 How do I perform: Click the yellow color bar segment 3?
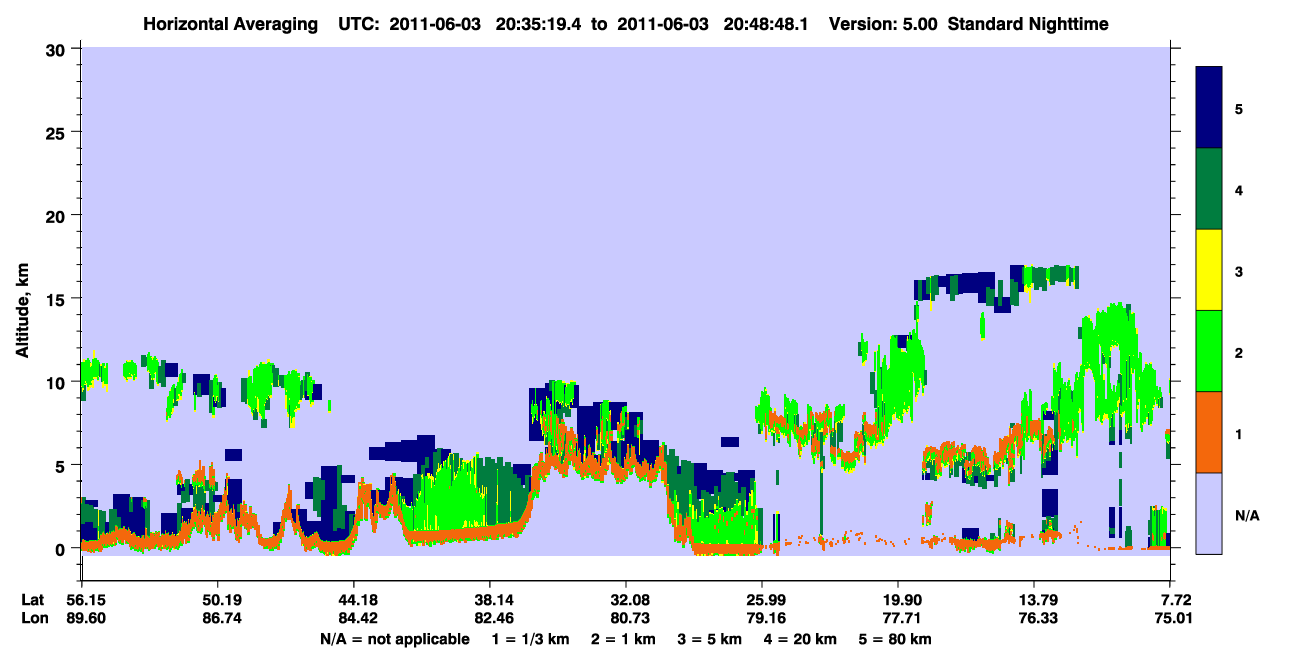(x=1209, y=270)
